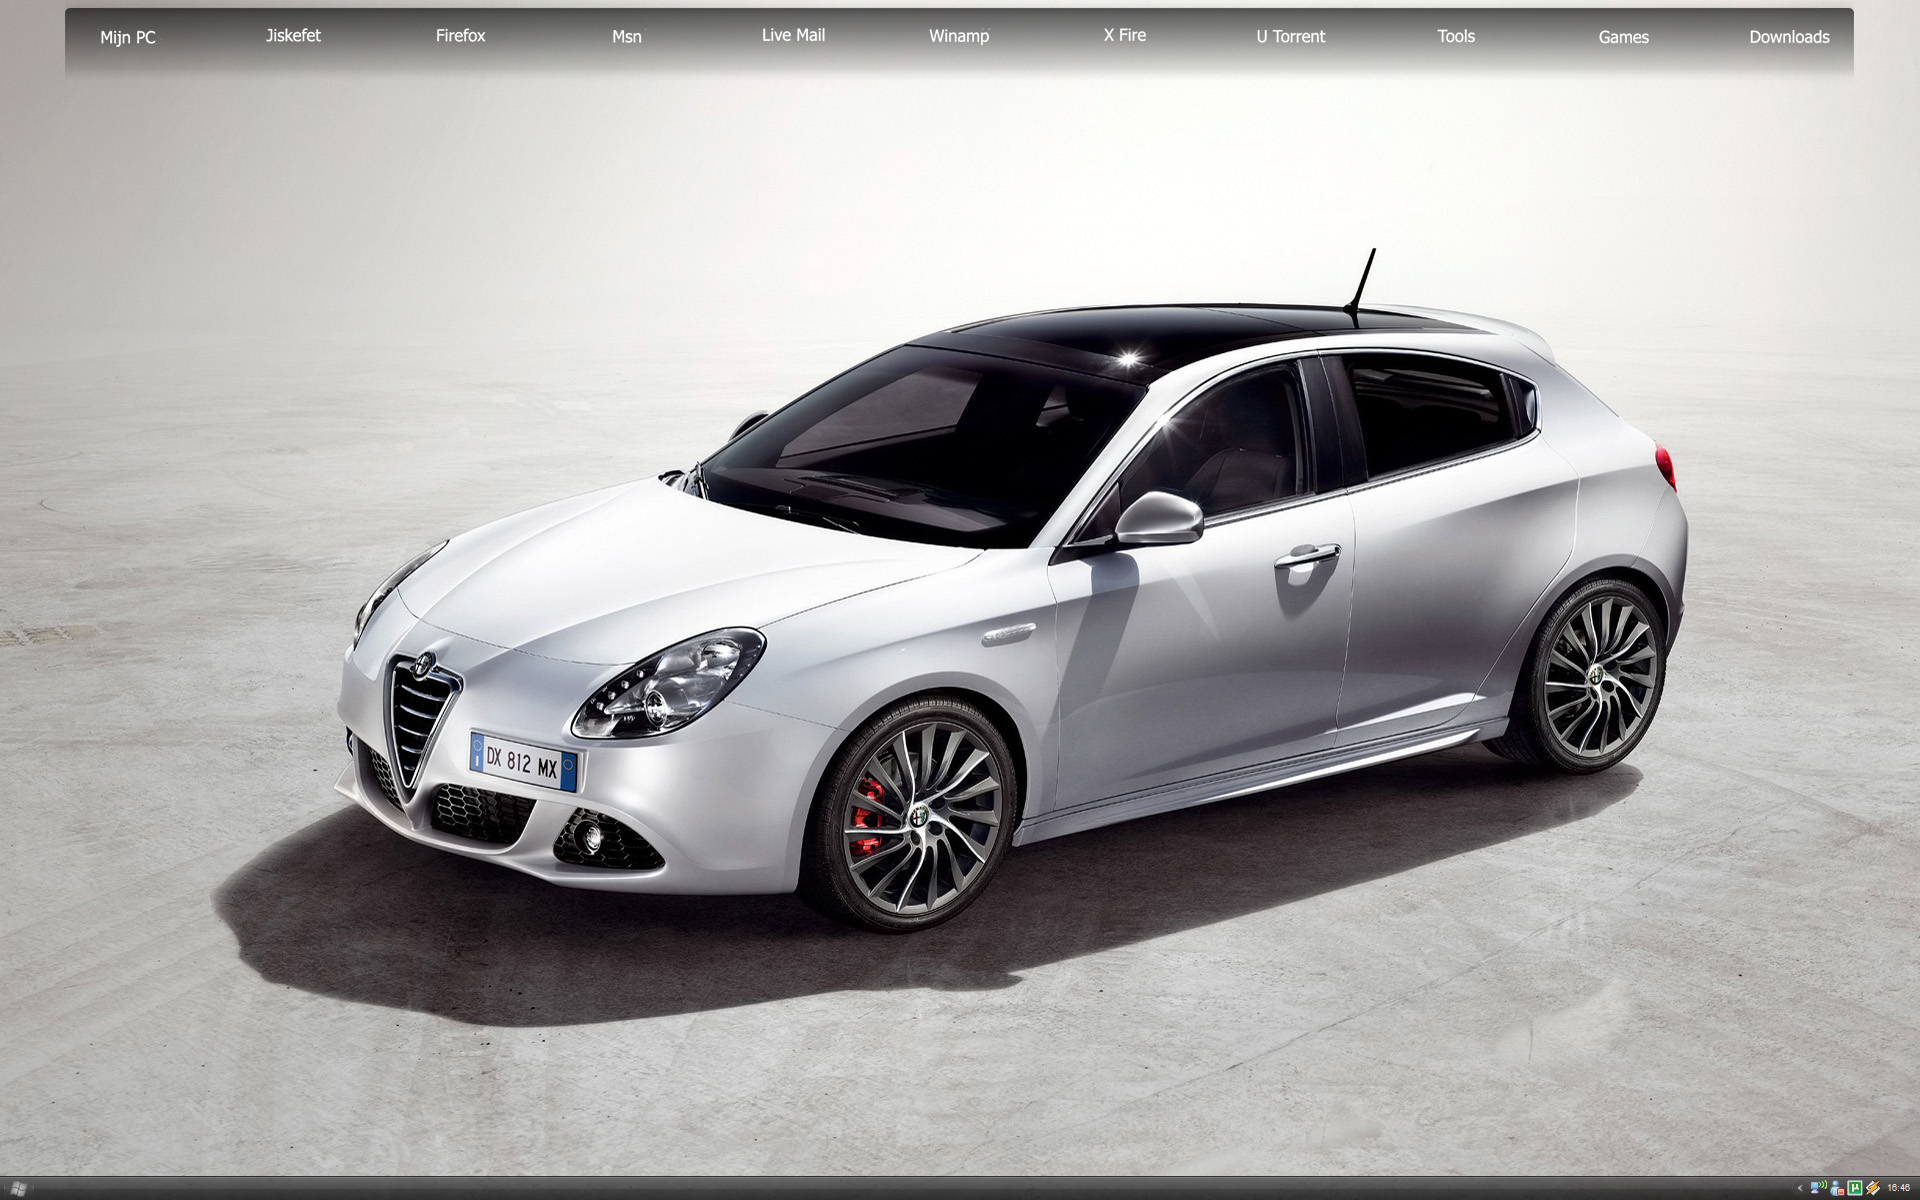Click the Windows Start button
The width and height of the screenshot is (1920, 1200).
pyautogui.click(x=17, y=1188)
